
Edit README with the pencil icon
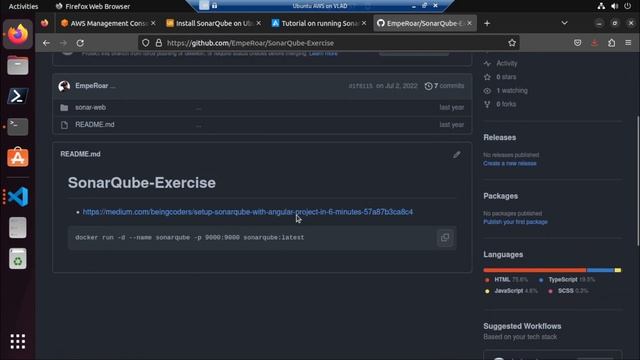click(456, 155)
